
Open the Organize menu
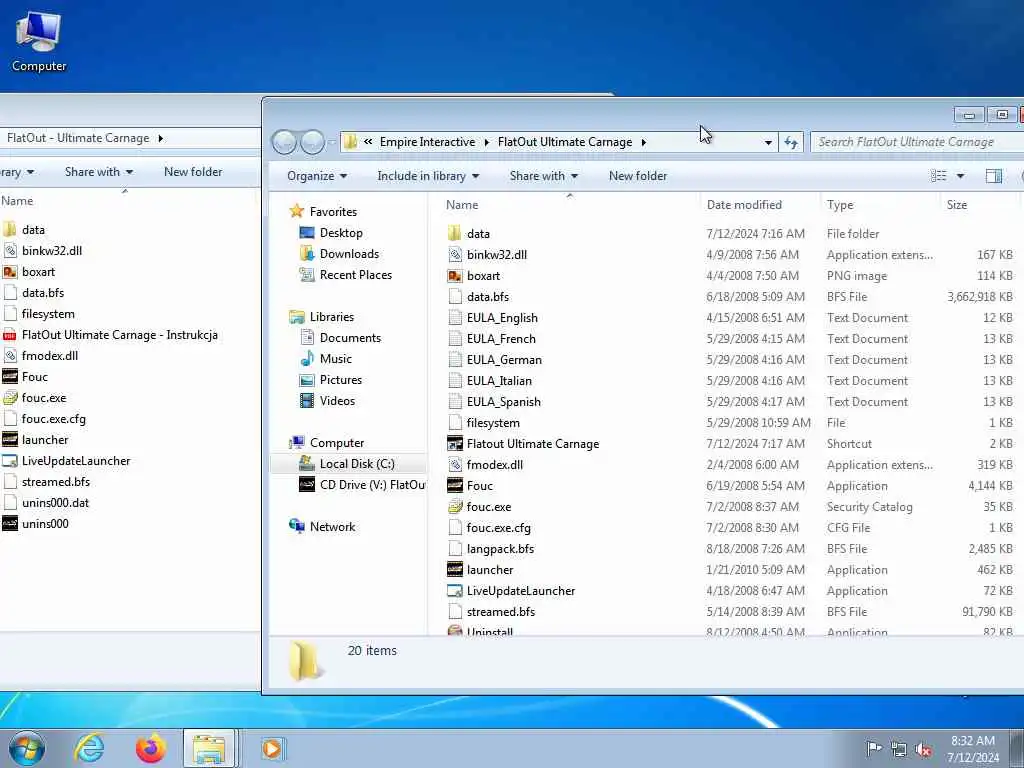pyautogui.click(x=317, y=176)
